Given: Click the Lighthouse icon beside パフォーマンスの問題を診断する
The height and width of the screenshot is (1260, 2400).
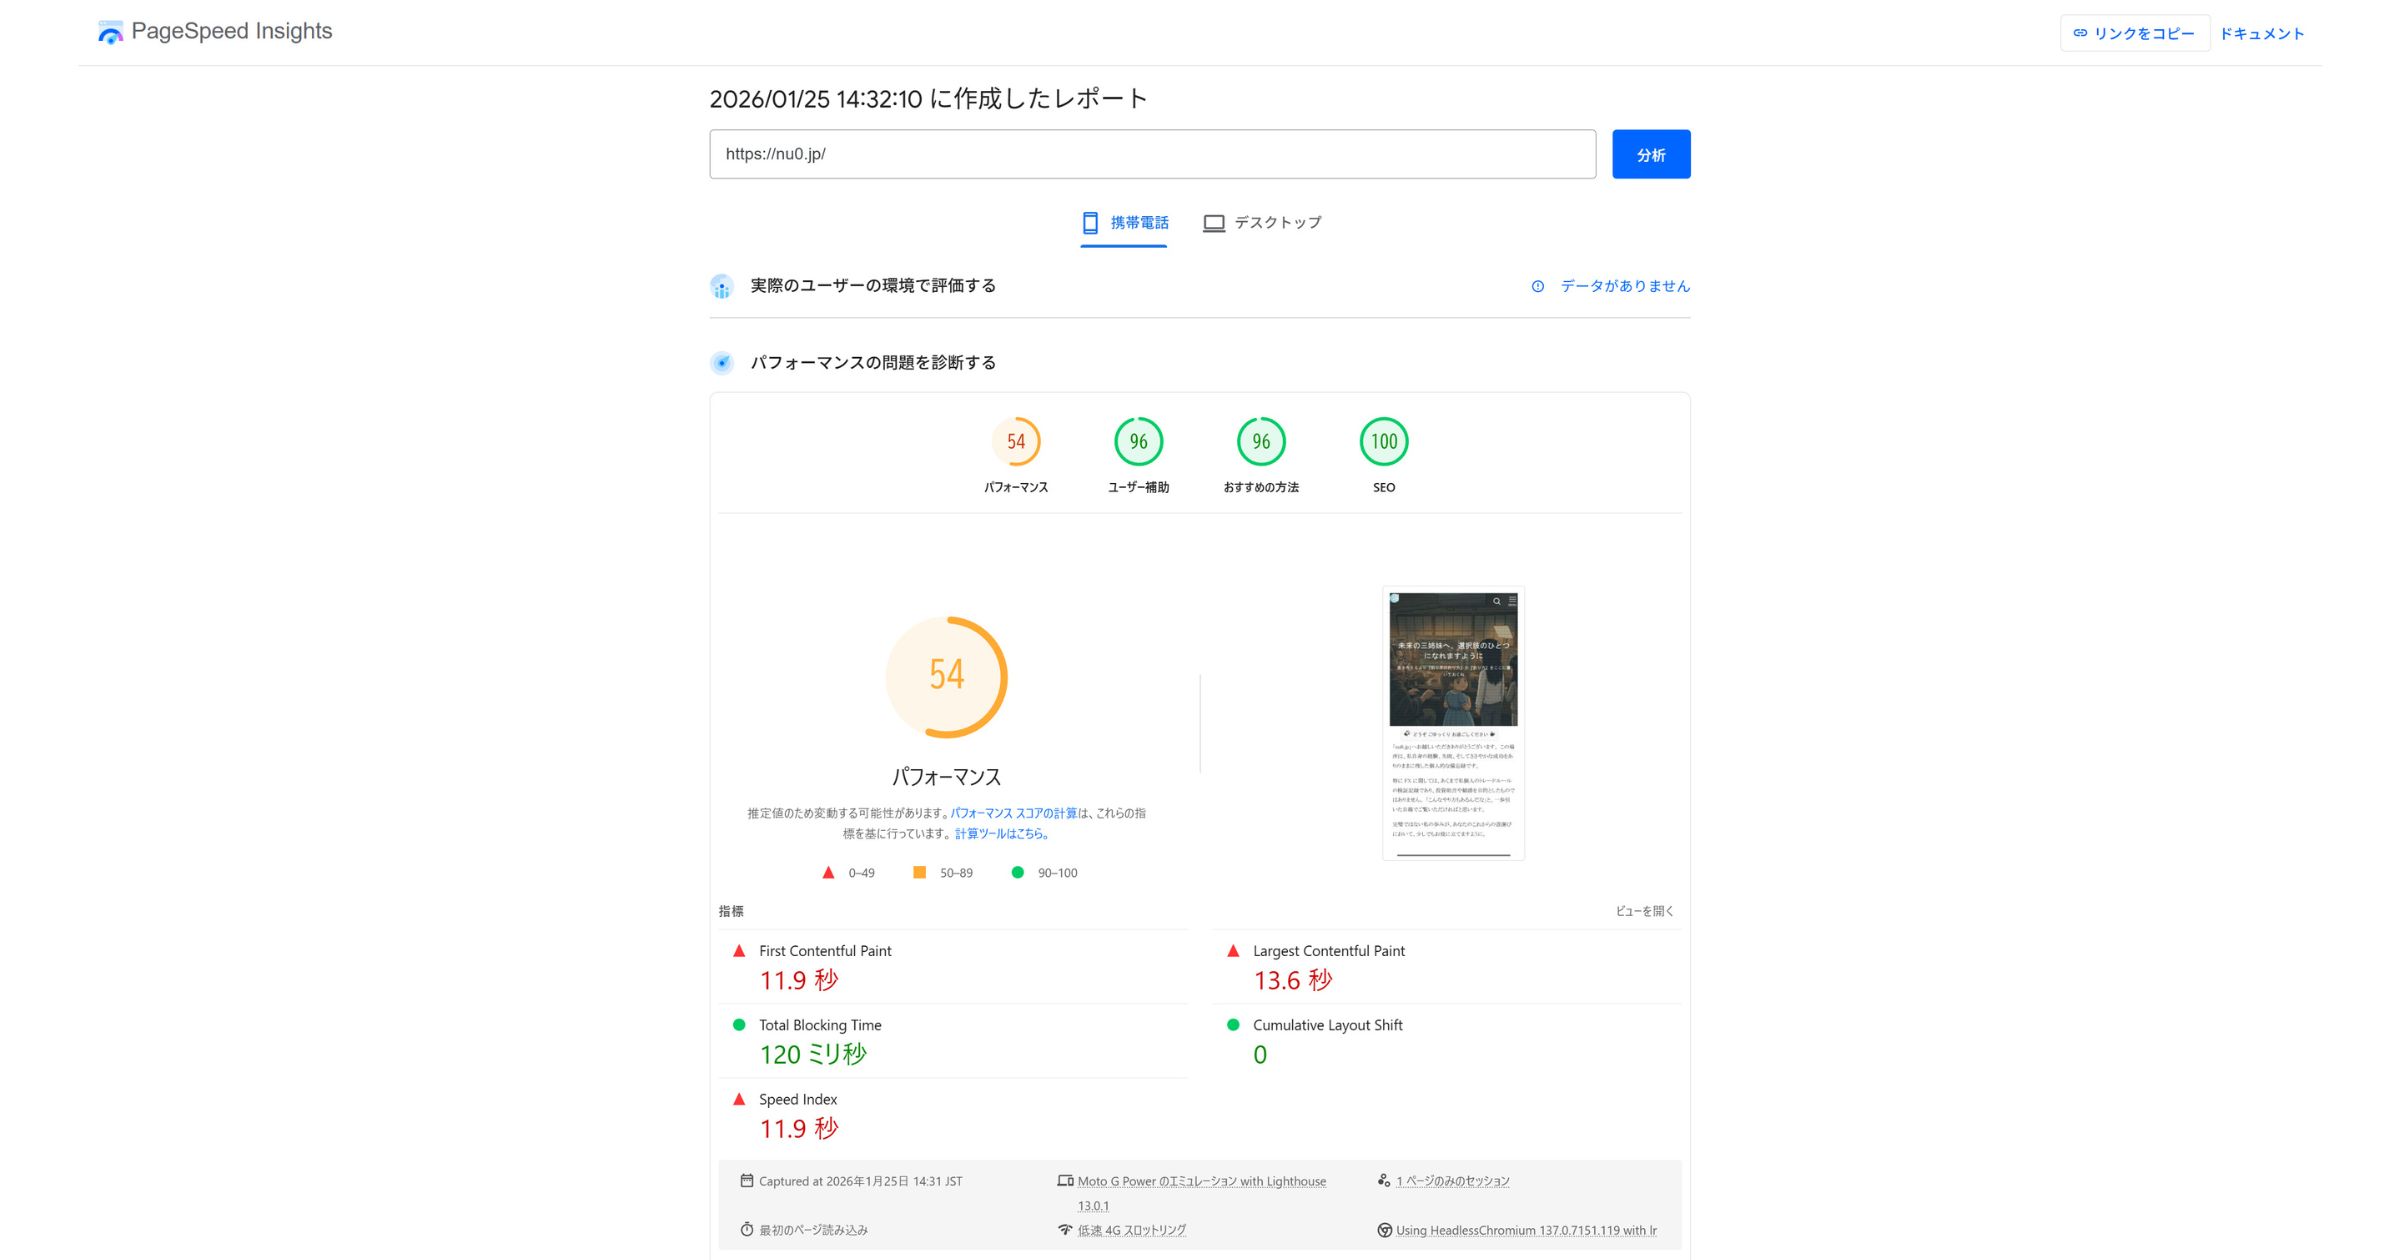Looking at the screenshot, I should click(x=722, y=362).
